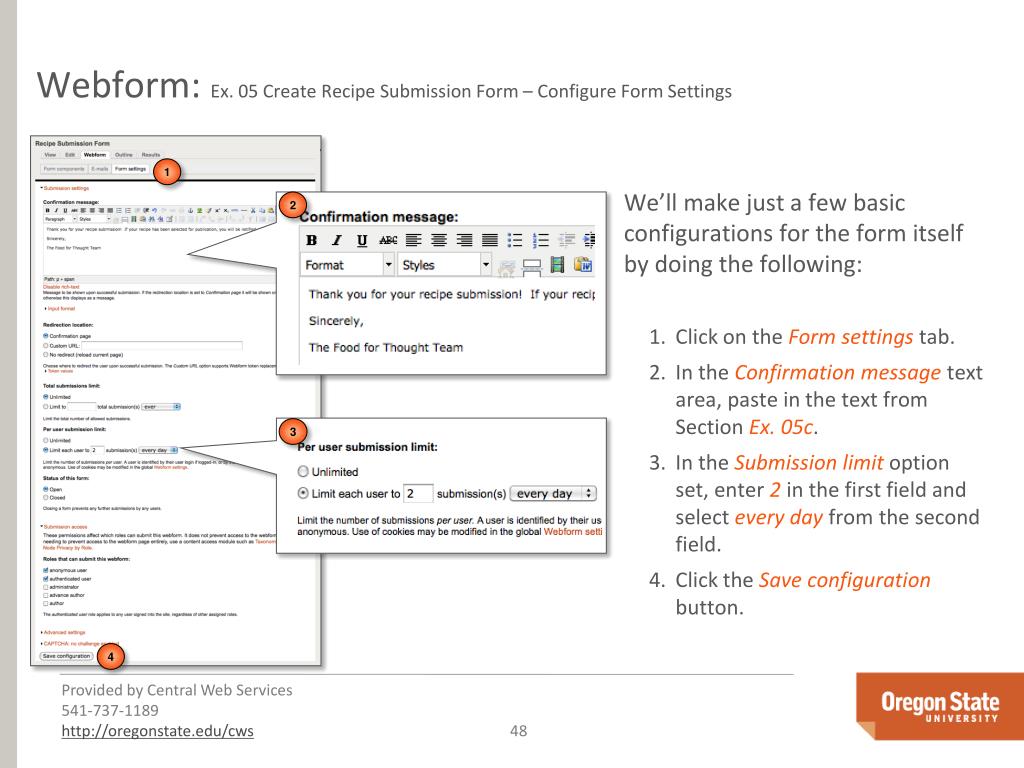Switch to the Outline tab
Image resolution: width=1024 pixels, height=768 pixels.
[123, 155]
